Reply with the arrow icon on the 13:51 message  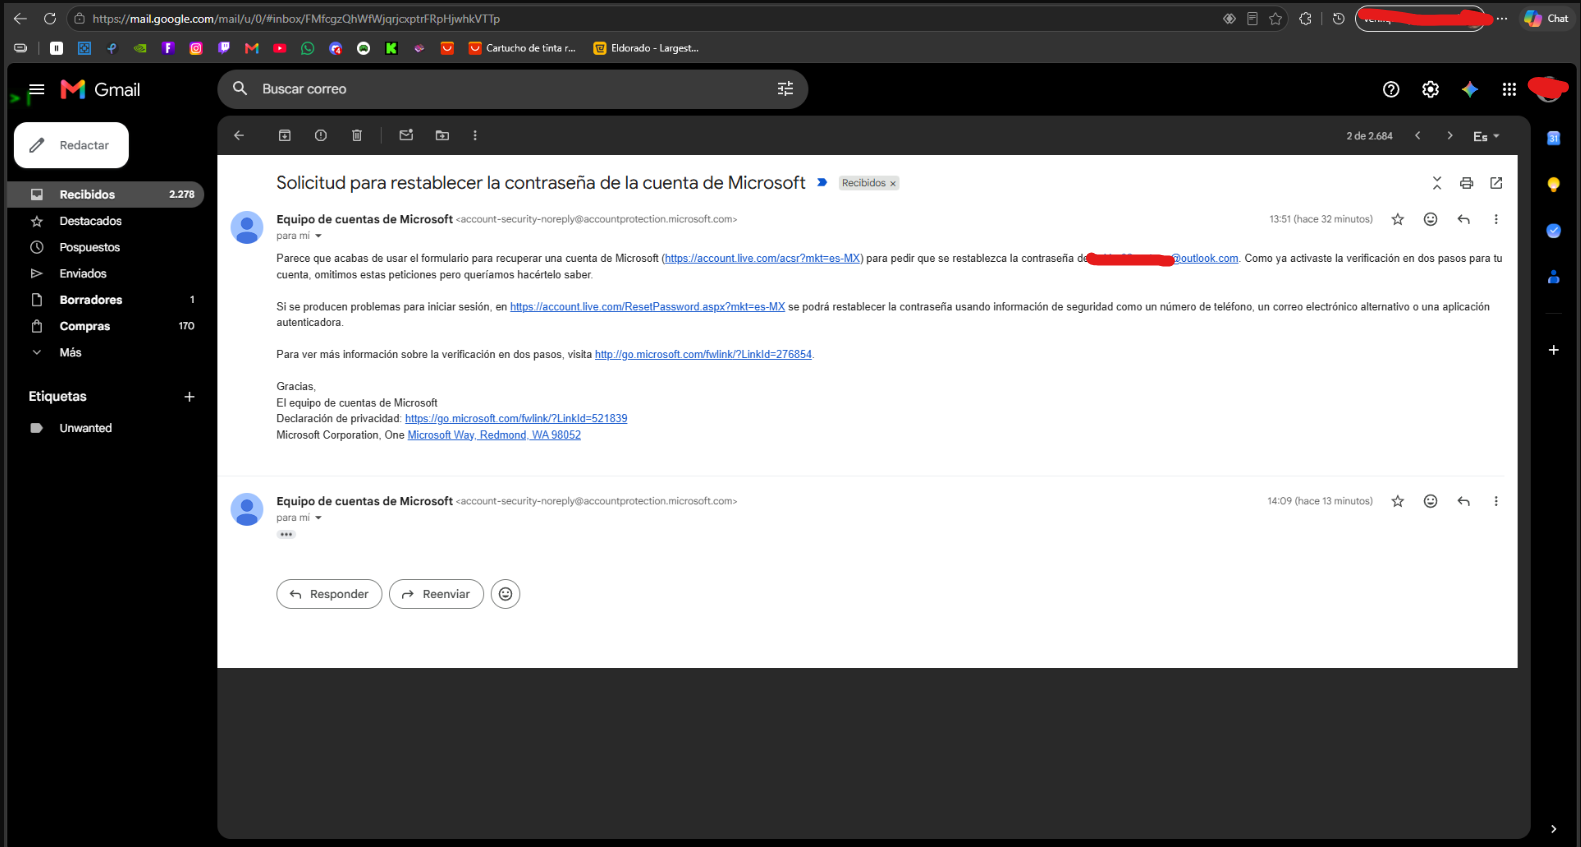point(1464,219)
